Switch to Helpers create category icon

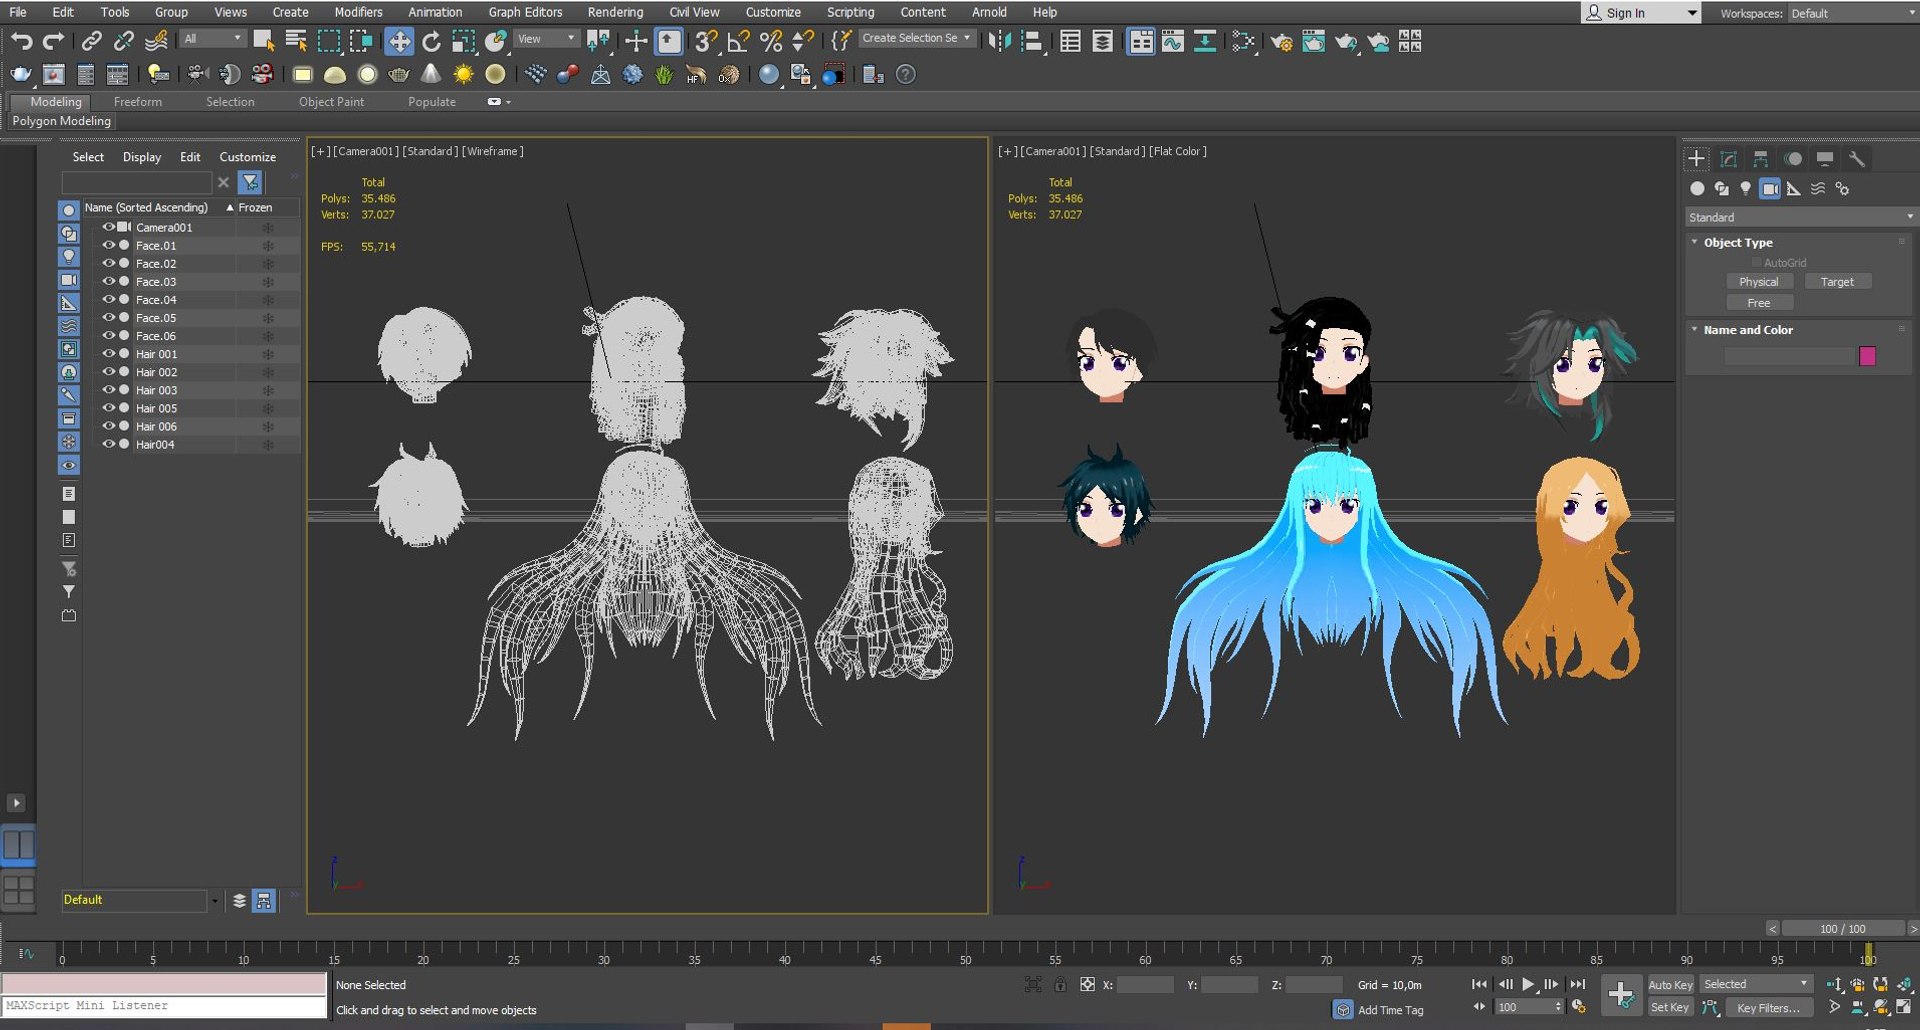[1794, 188]
